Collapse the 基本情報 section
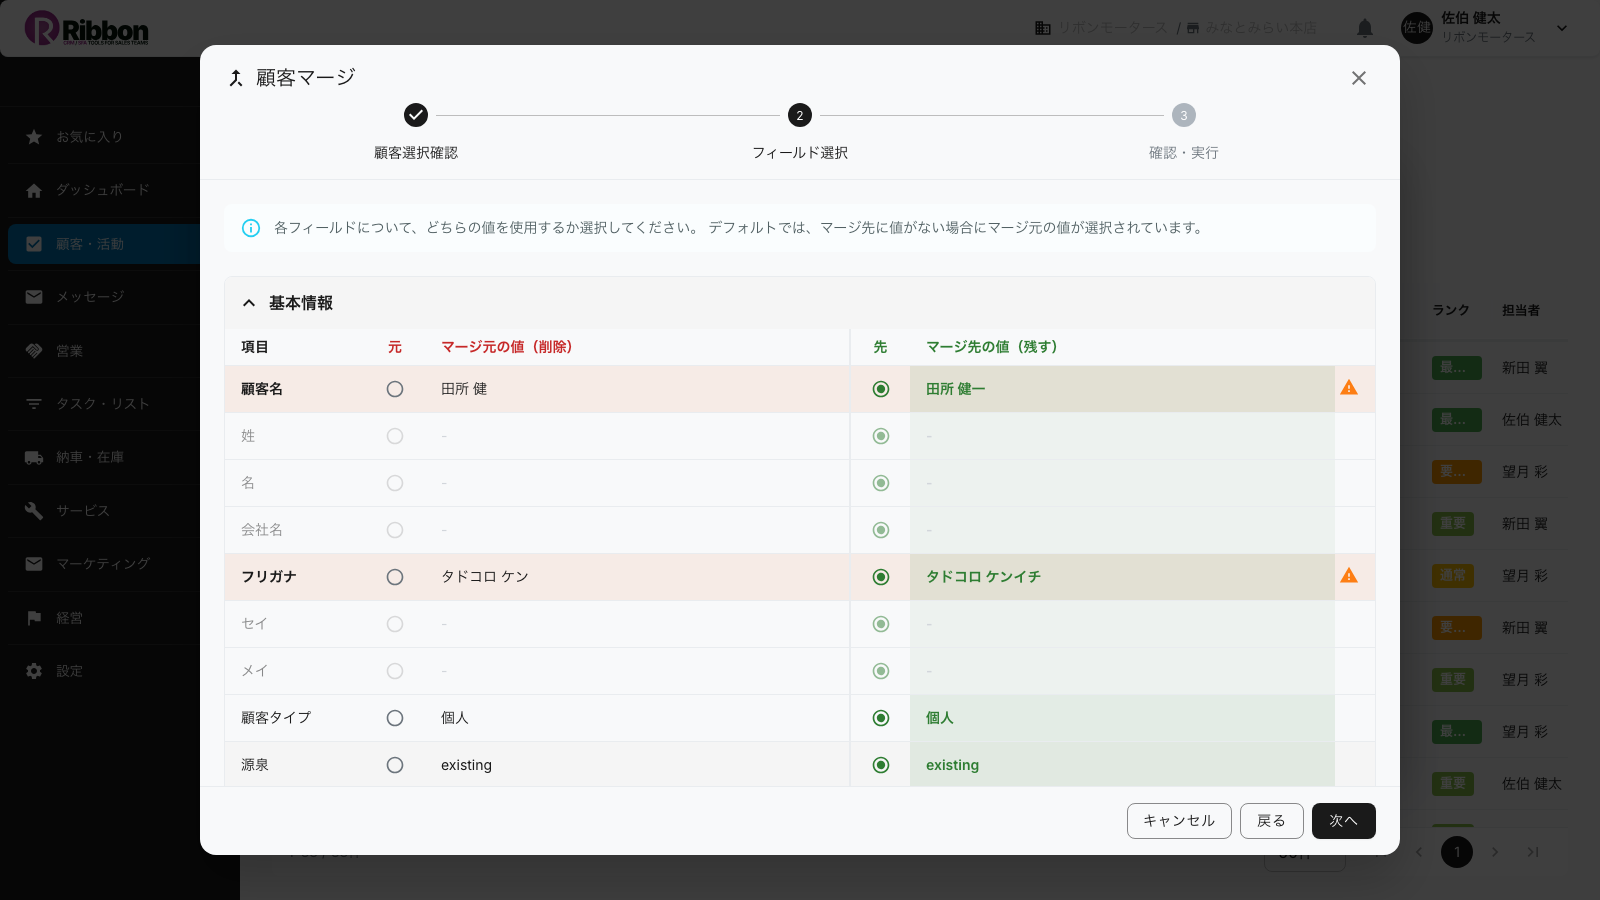 pyautogui.click(x=249, y=303)
